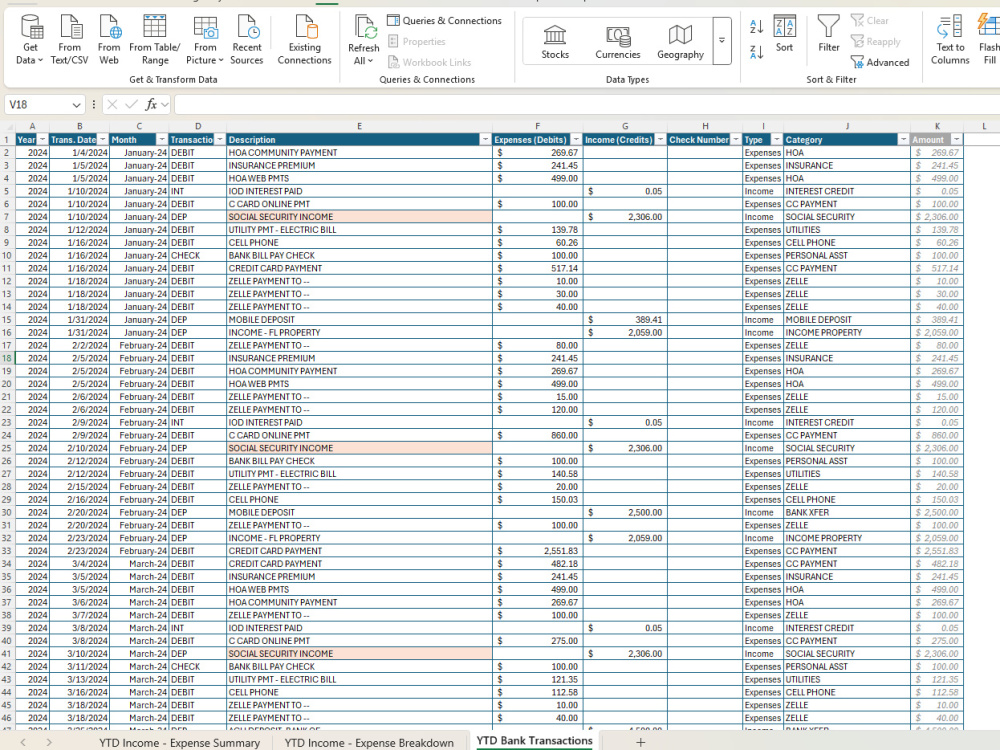The height and width of the screenshot is (750, 1000).
Task: Click the Select All corner button
Action: click(x=7, y=126)
